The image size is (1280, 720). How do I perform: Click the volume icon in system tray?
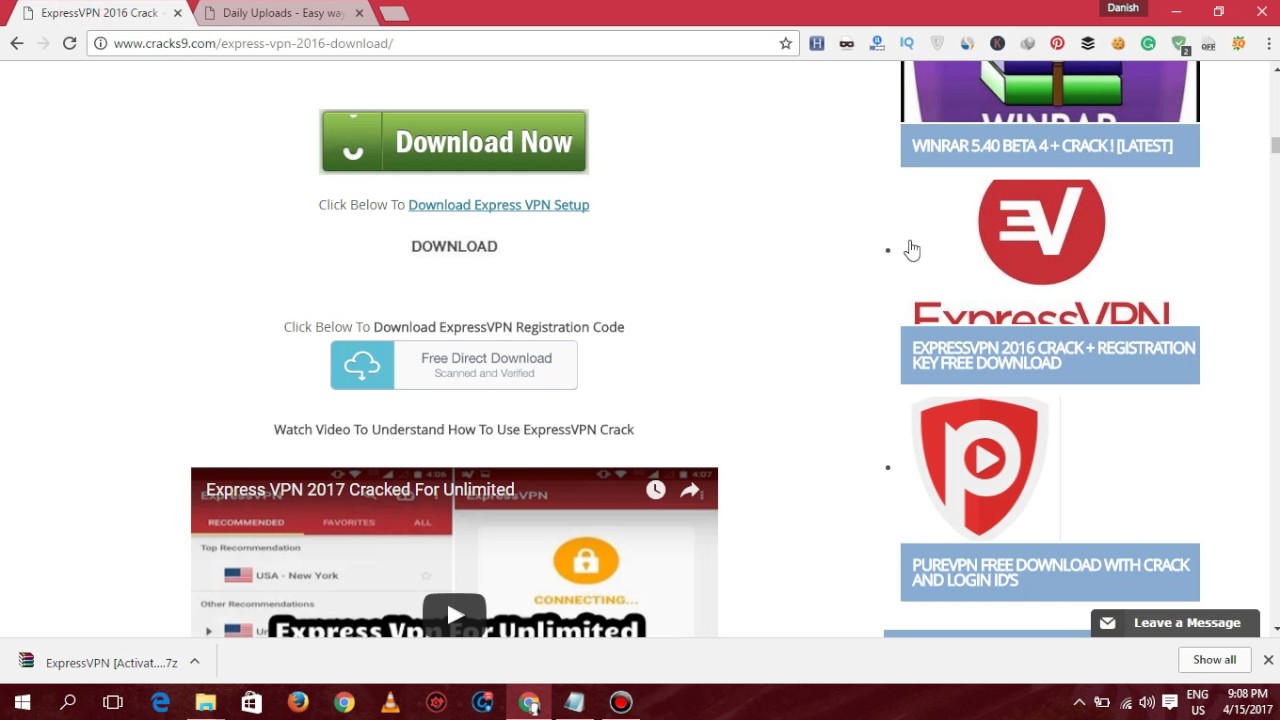(x=1147, y=702)
